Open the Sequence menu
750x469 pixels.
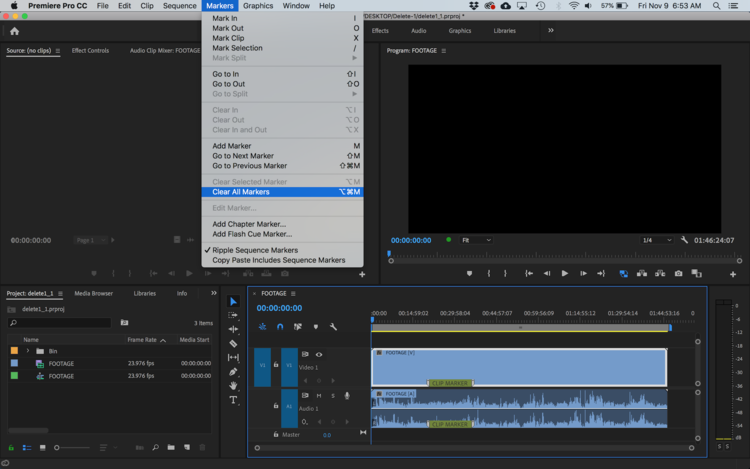click(x=179, y=6)
